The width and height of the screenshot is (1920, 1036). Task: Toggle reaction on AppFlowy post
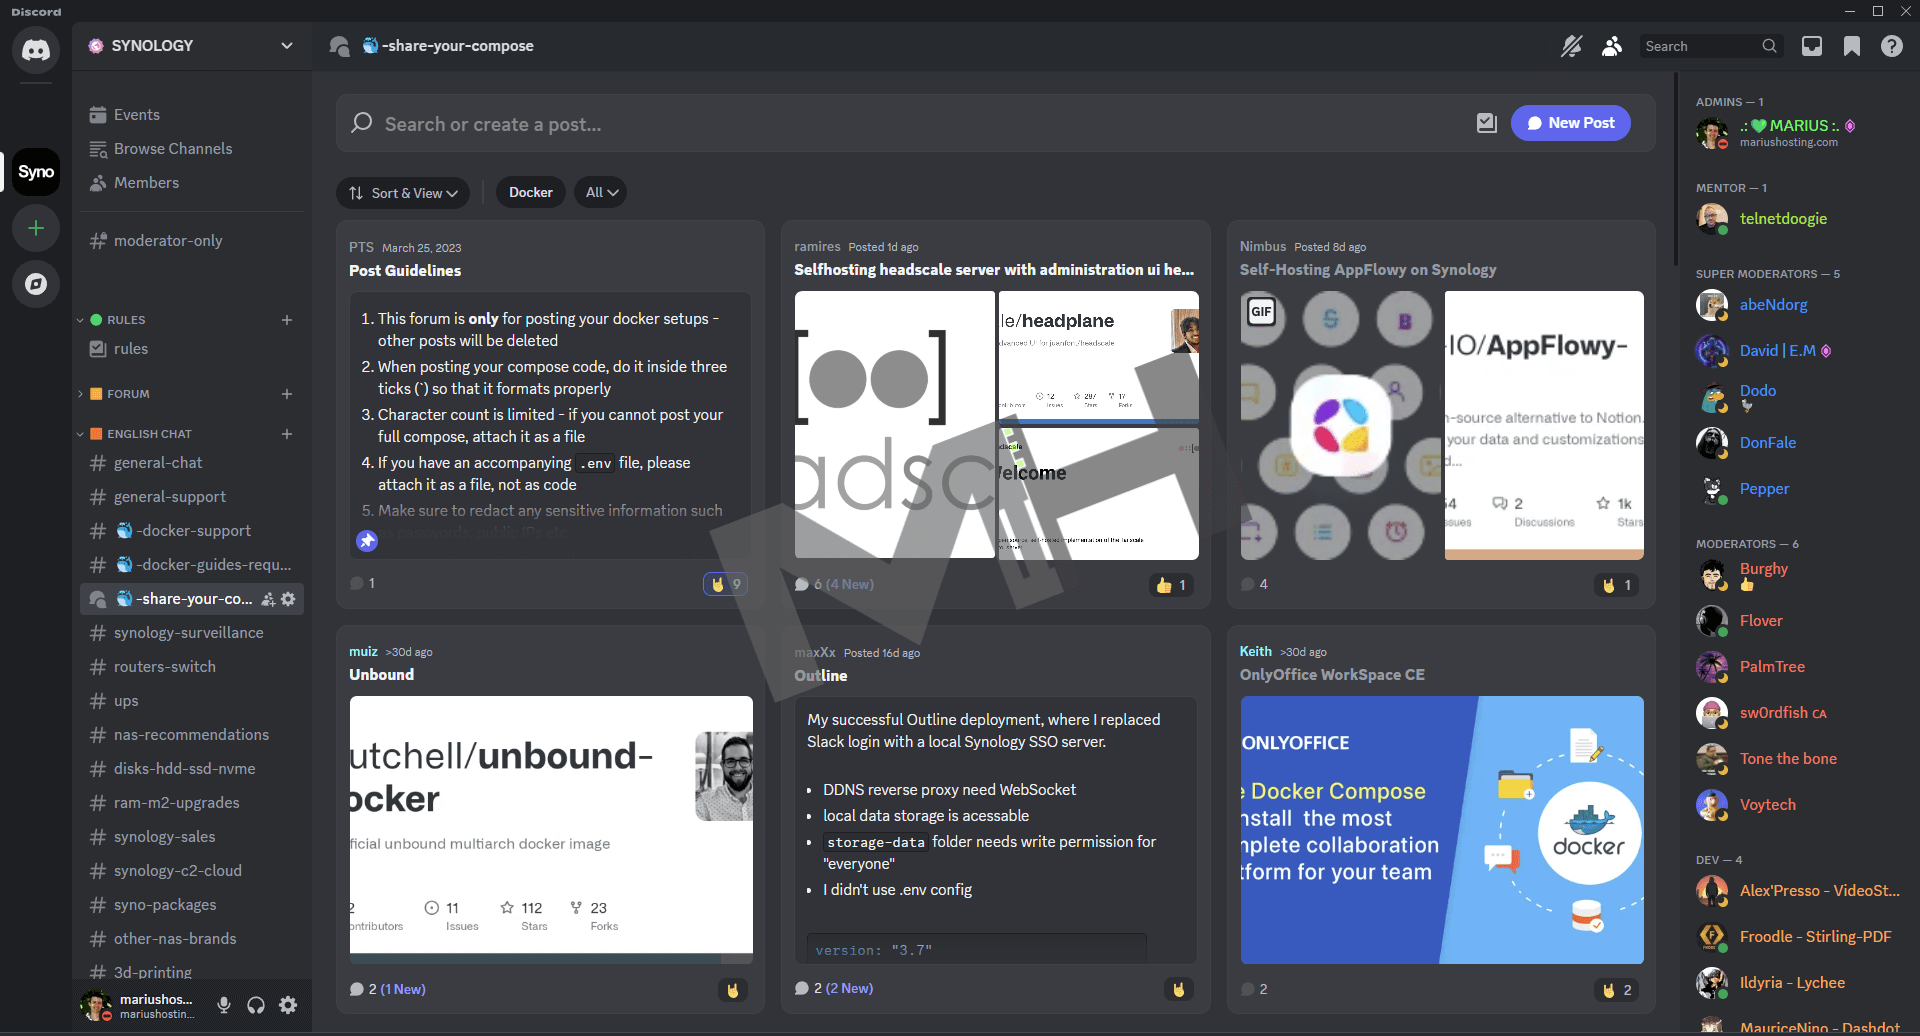point(1616,585)
